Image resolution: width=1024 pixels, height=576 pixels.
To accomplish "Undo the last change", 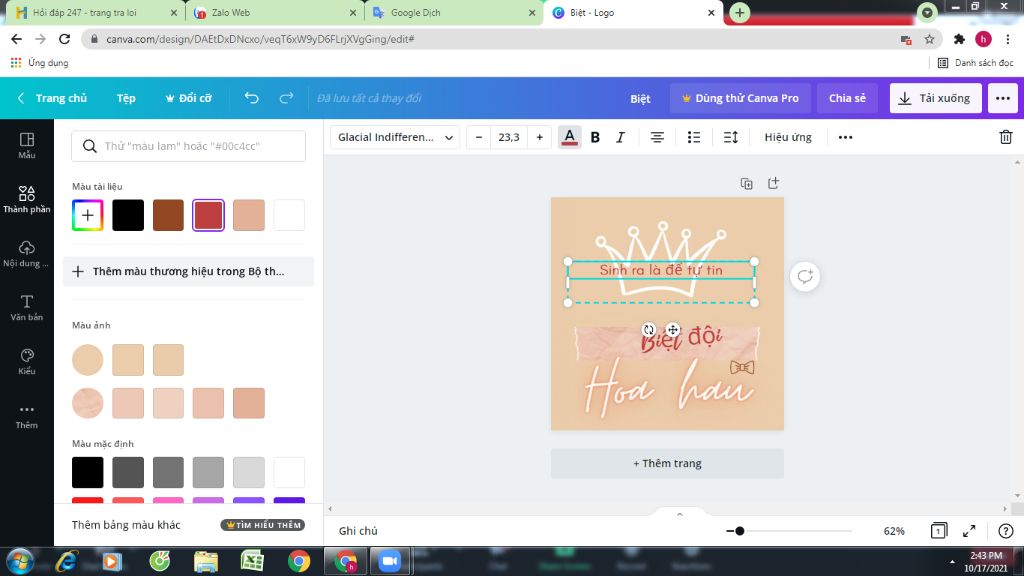I will pyautogui.click(x=251, y=98).
